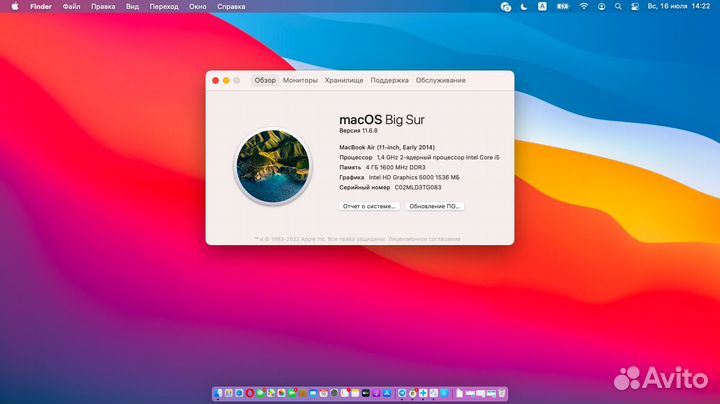Screen dimensions: 720x404
Task: Open the Calendar dock icon
Action: [x=324, y=393]
